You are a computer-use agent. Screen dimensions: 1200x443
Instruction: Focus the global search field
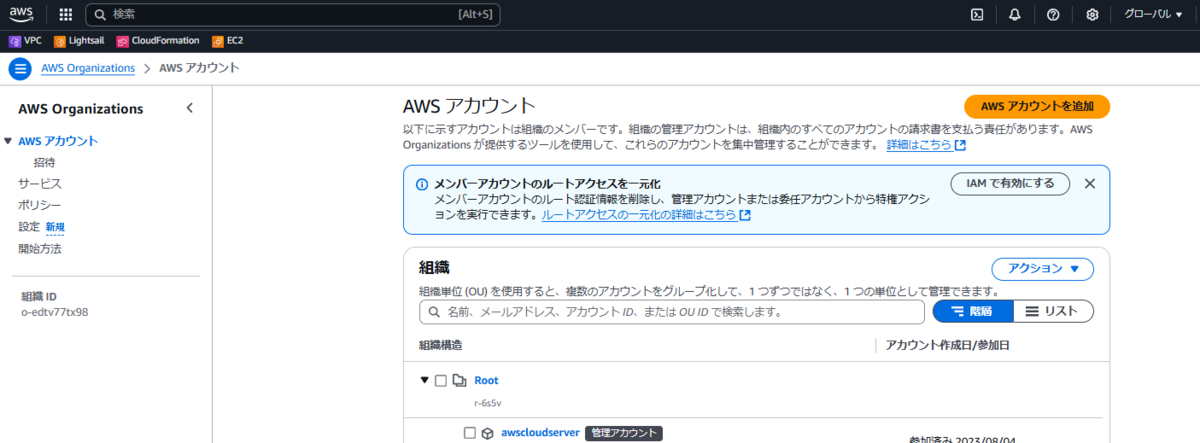pos(293,15)
